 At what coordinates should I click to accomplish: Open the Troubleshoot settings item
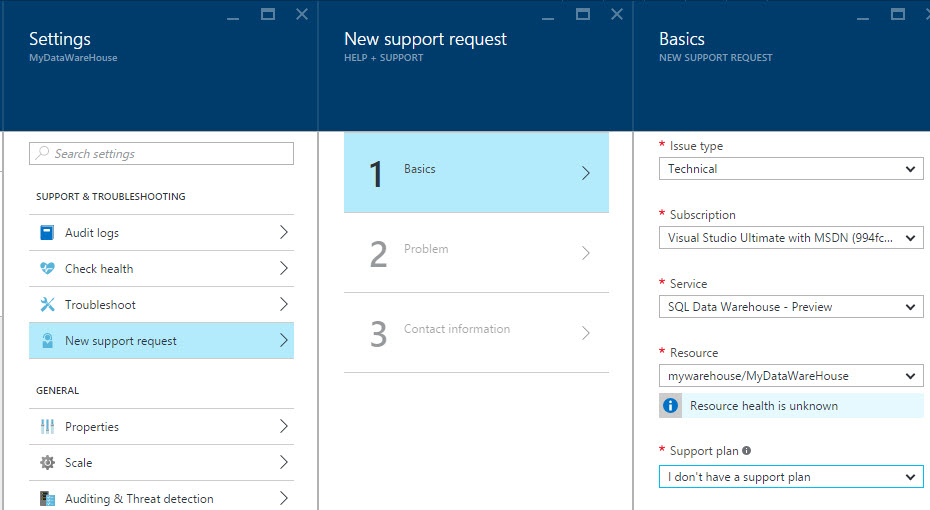pyautogui.click(x=162, y=305)
